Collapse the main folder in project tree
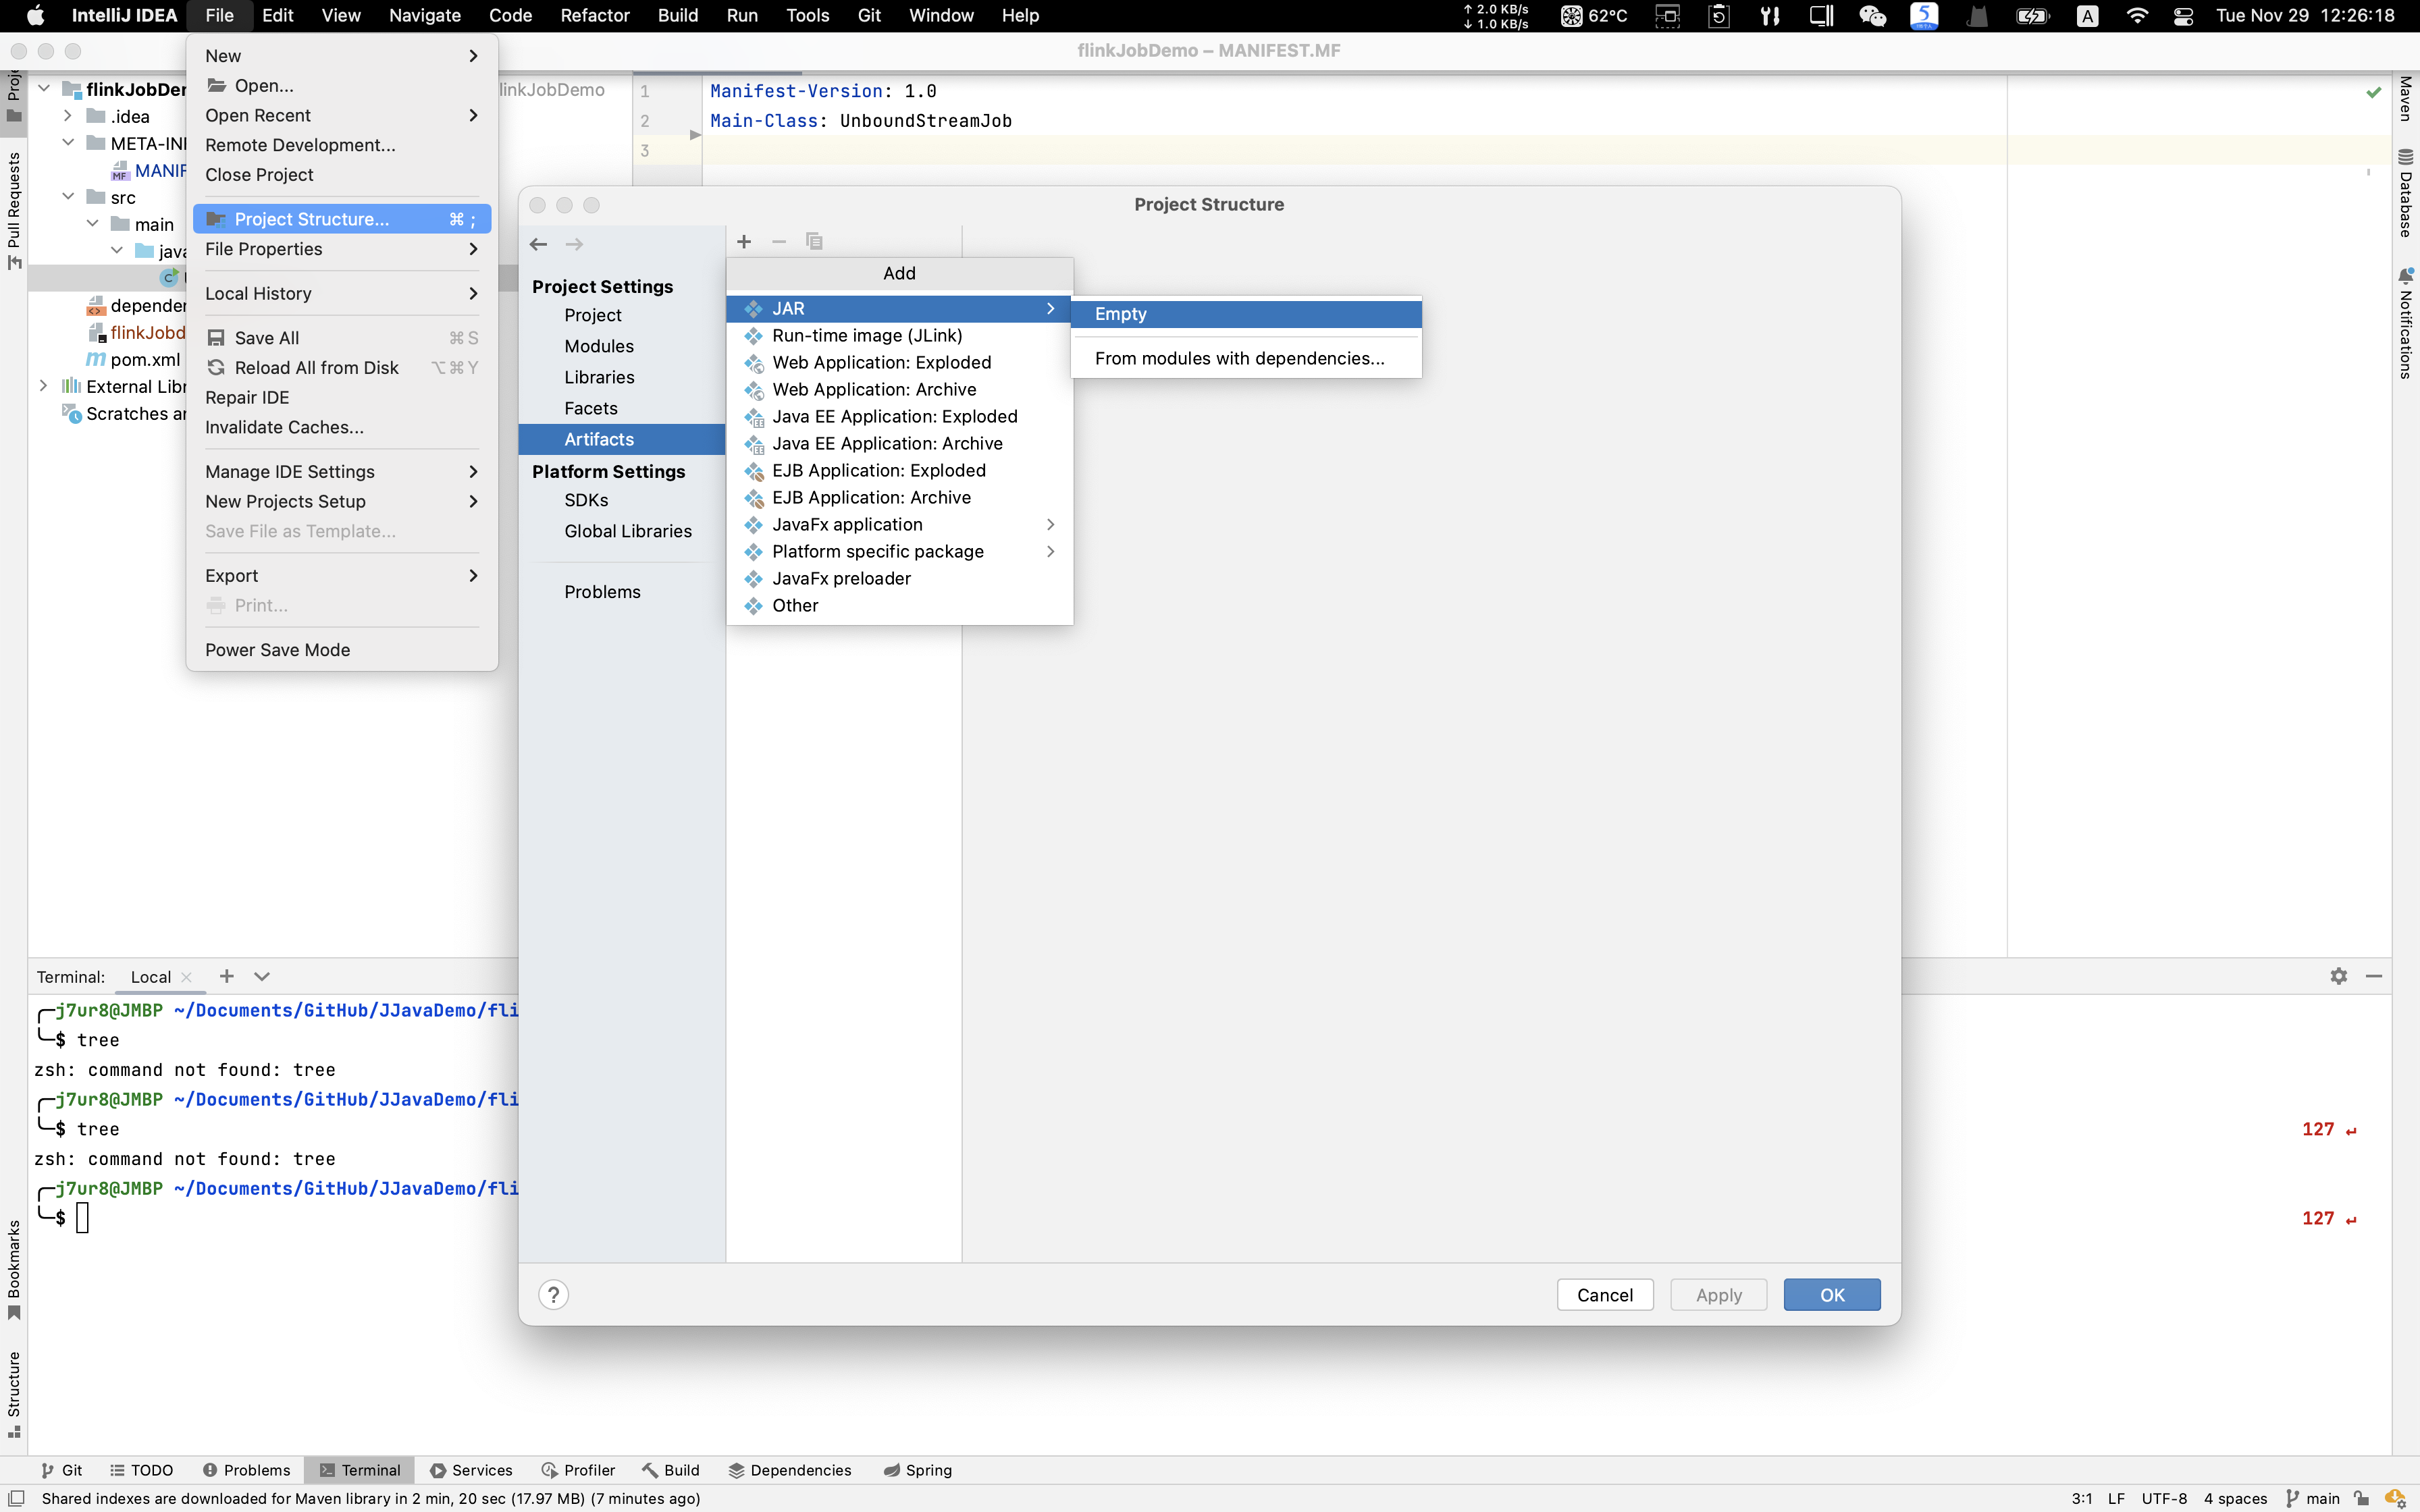 [92, 224]
